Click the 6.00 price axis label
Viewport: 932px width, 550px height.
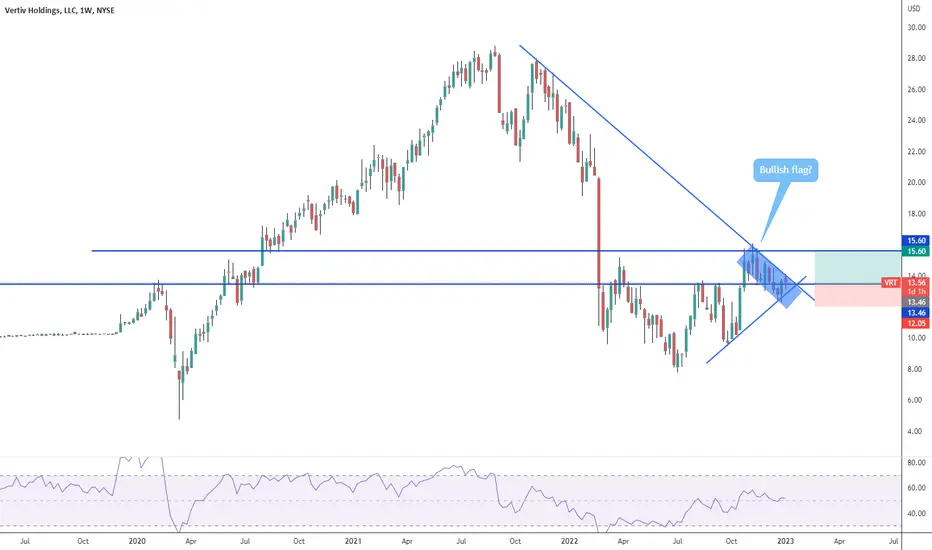(917, 400)
